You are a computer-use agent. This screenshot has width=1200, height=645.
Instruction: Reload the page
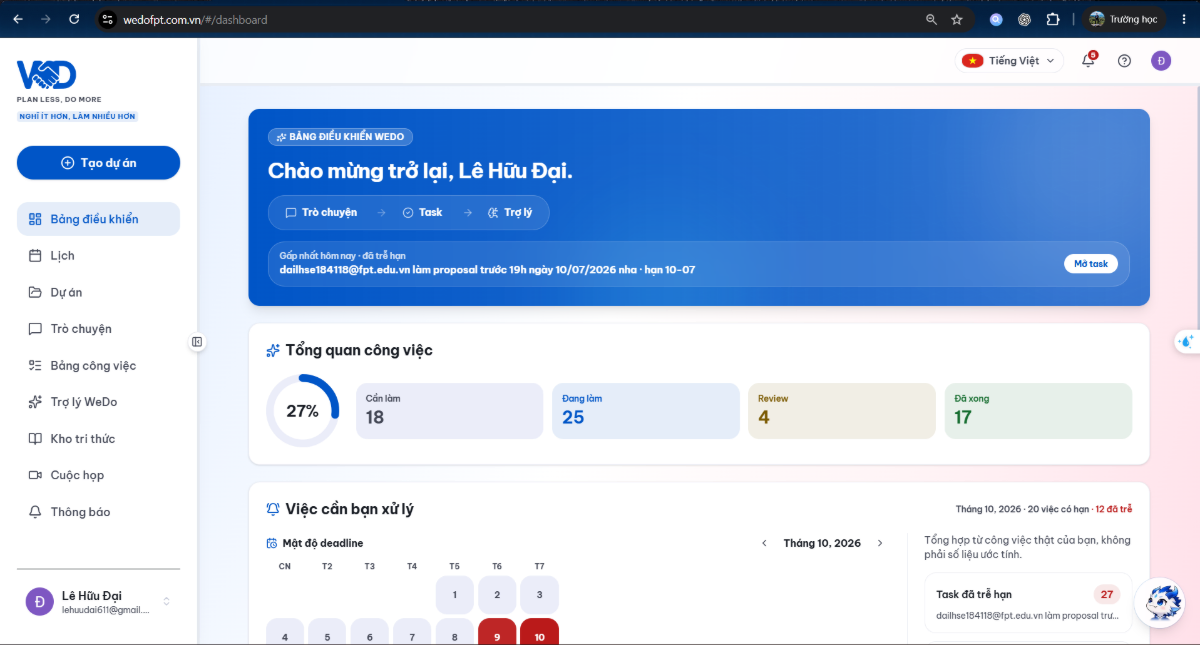(74, 19)
